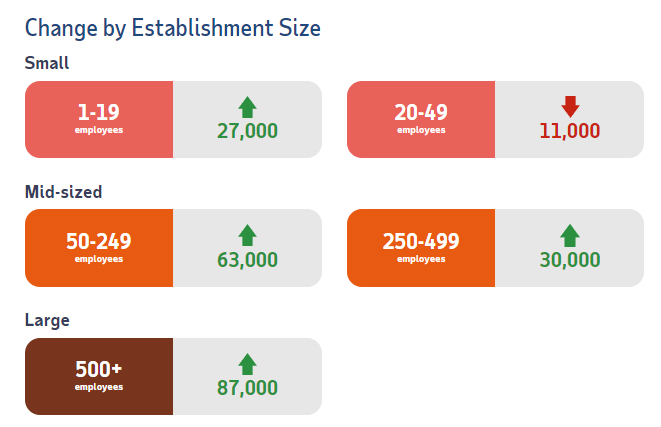Click the red 11,000 value

570,131
